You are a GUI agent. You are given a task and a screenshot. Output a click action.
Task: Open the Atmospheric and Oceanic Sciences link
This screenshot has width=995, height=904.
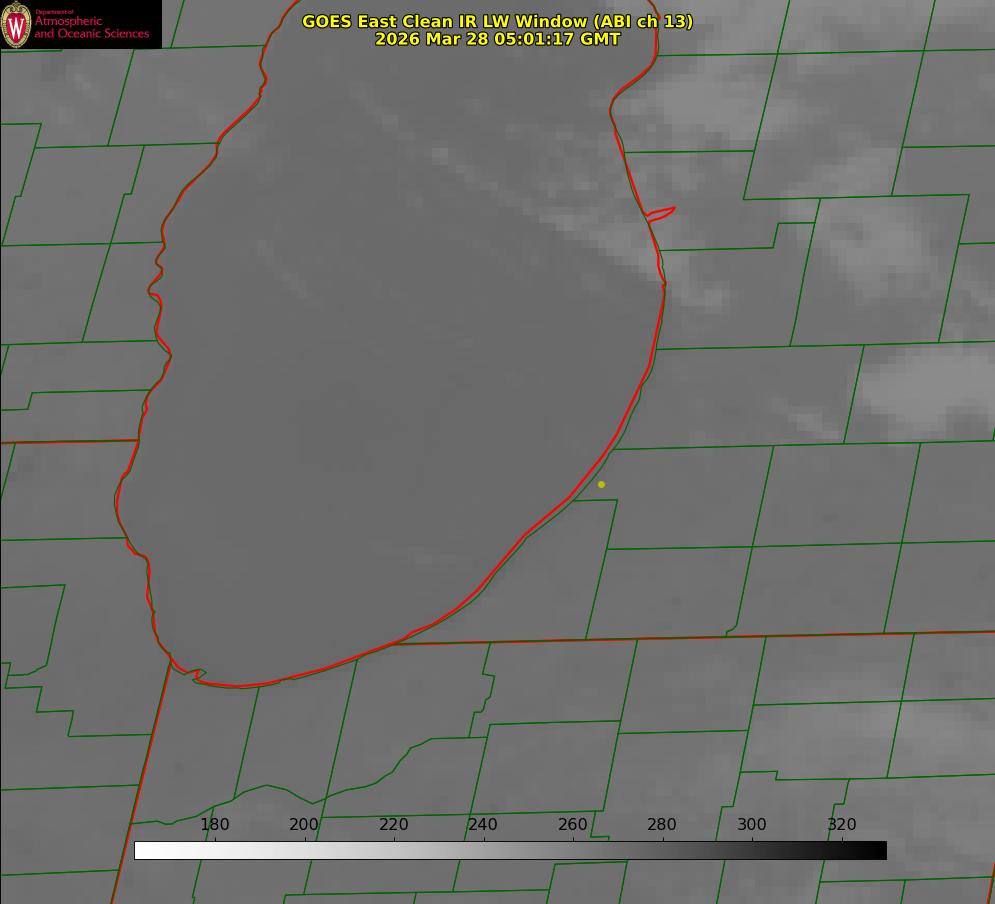[92, 28]
